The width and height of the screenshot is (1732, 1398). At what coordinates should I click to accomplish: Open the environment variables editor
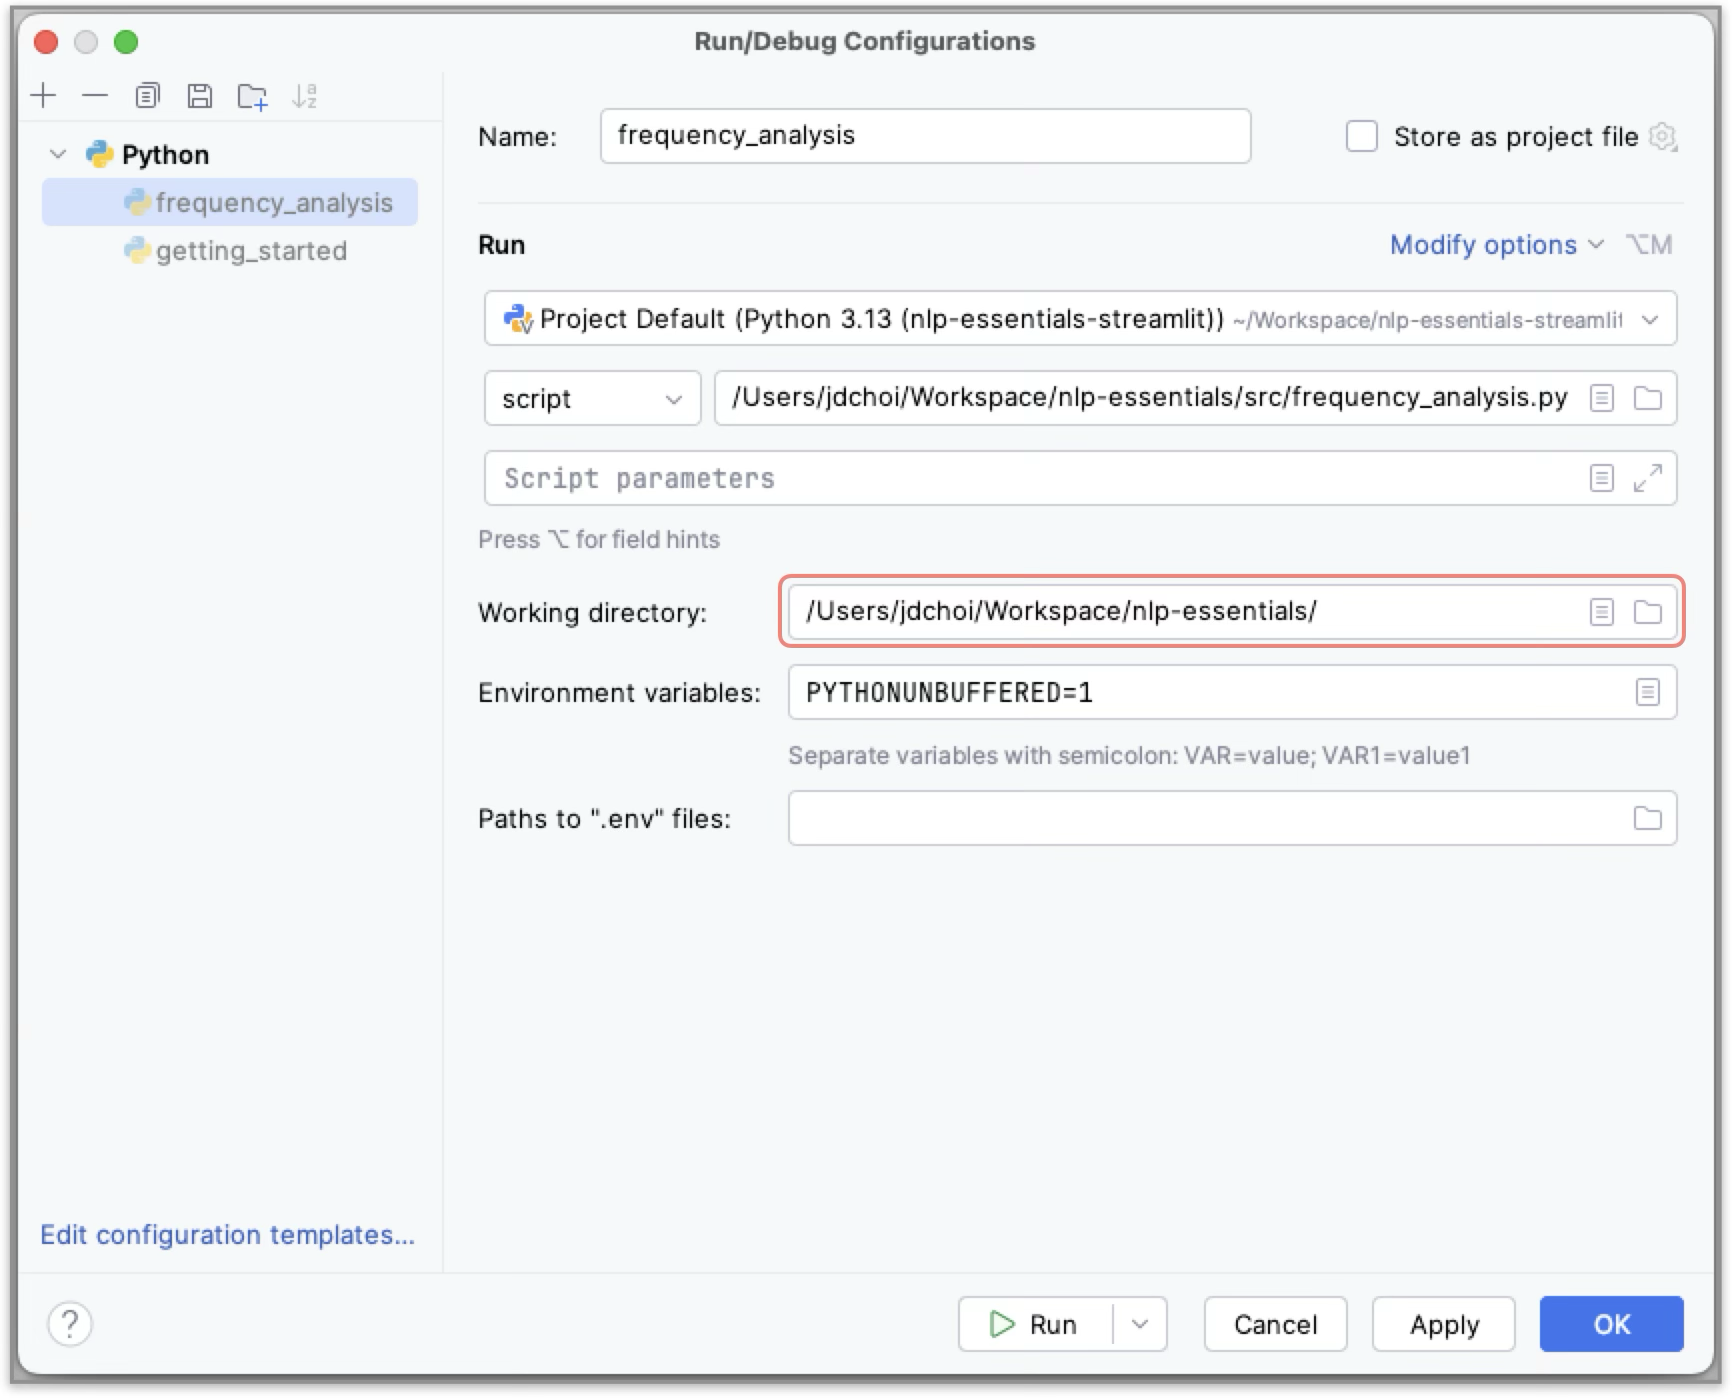(1649, 692)
